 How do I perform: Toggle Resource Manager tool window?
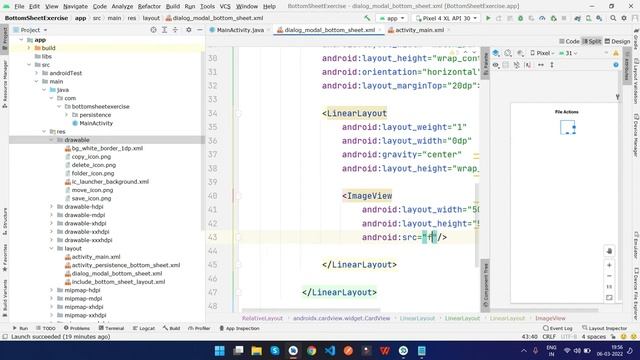click(x=4, y=84)
